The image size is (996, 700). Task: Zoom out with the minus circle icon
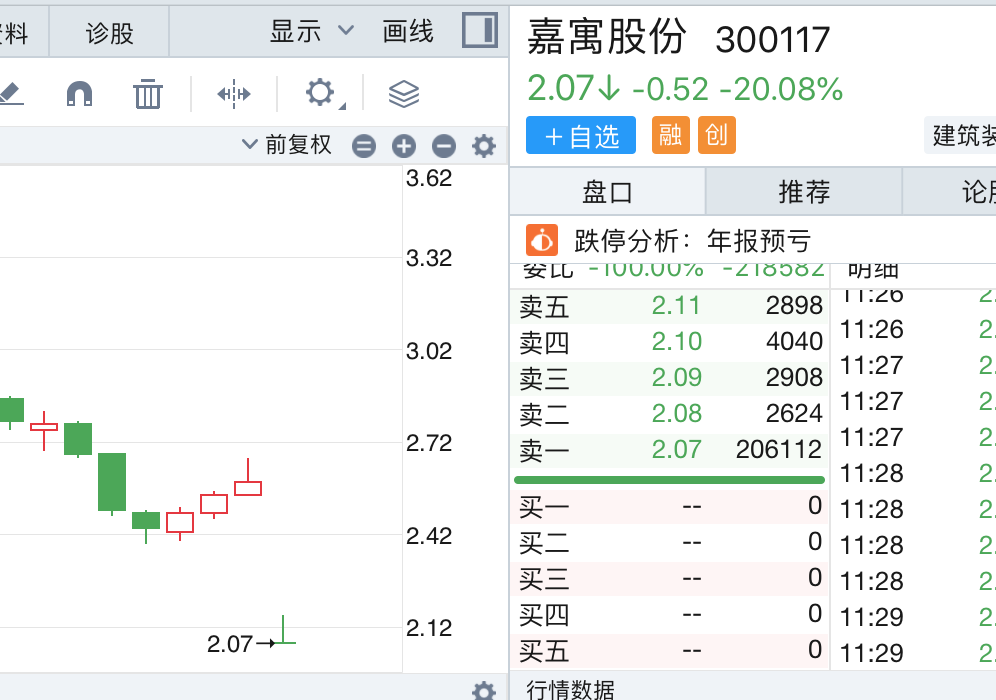[x=444, y=146]
